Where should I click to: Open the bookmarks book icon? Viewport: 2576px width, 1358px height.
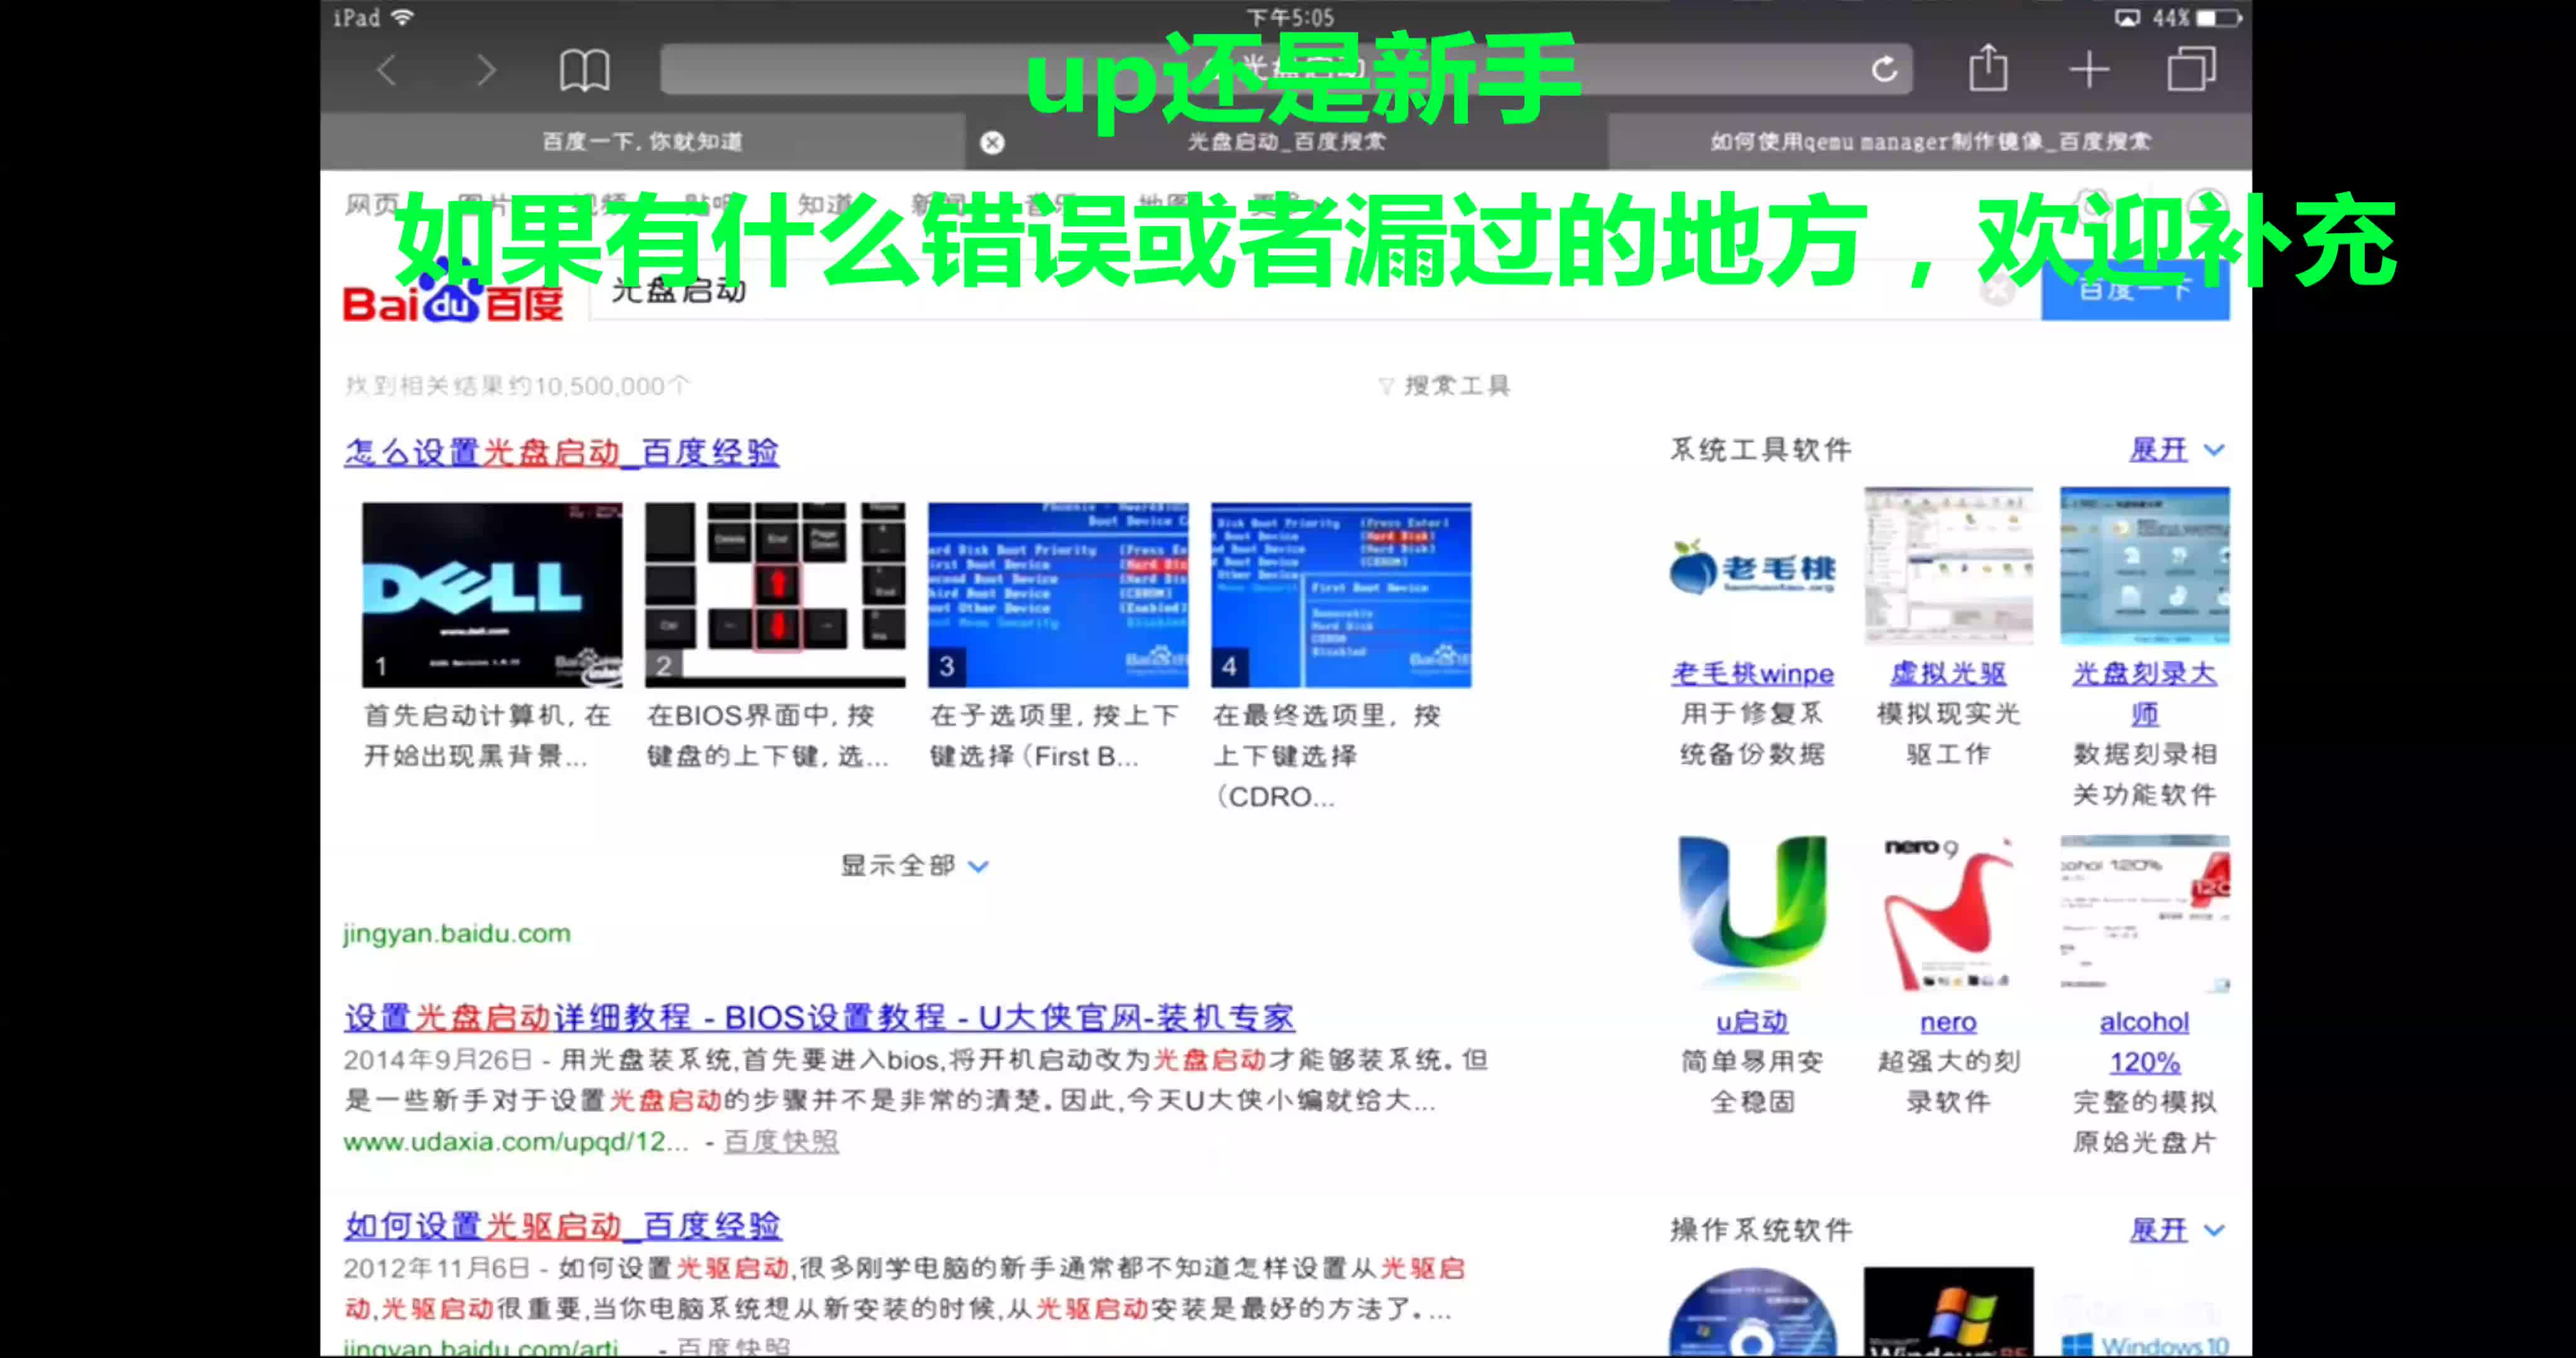click(584, 70)
